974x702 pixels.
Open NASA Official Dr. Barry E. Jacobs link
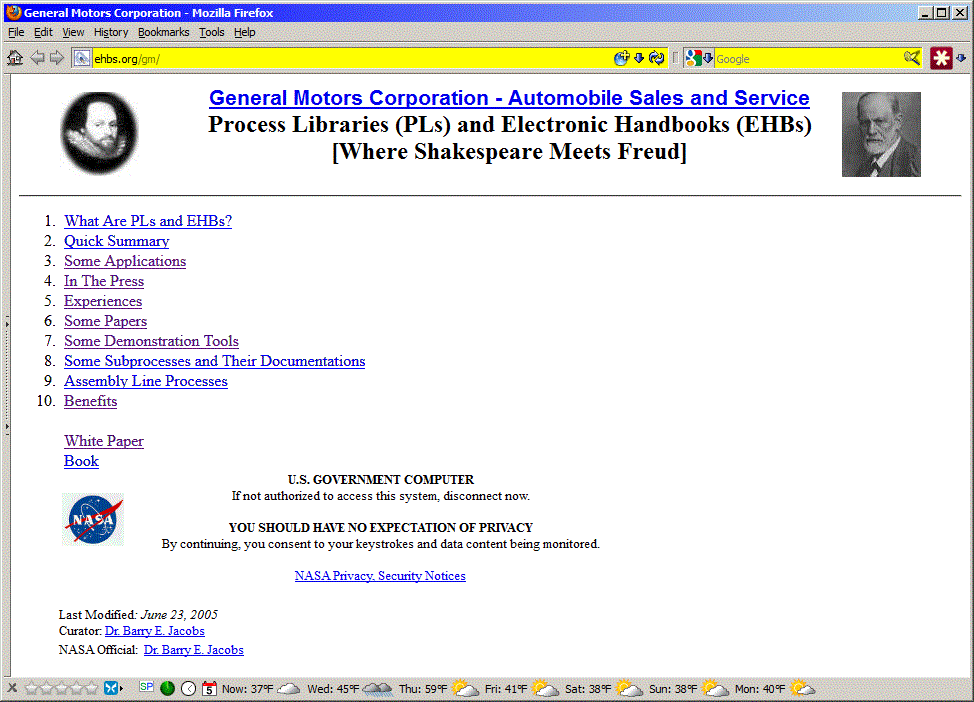click(193, 650)
